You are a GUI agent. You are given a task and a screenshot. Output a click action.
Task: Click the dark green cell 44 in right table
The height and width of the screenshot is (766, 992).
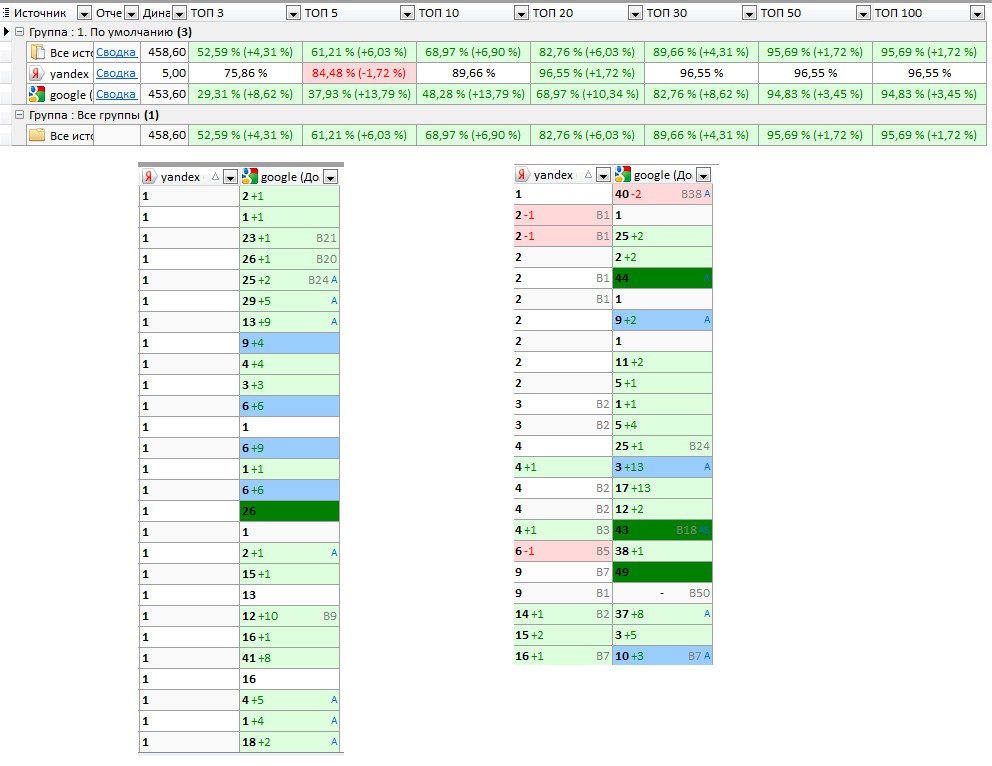tap(662, 278)
